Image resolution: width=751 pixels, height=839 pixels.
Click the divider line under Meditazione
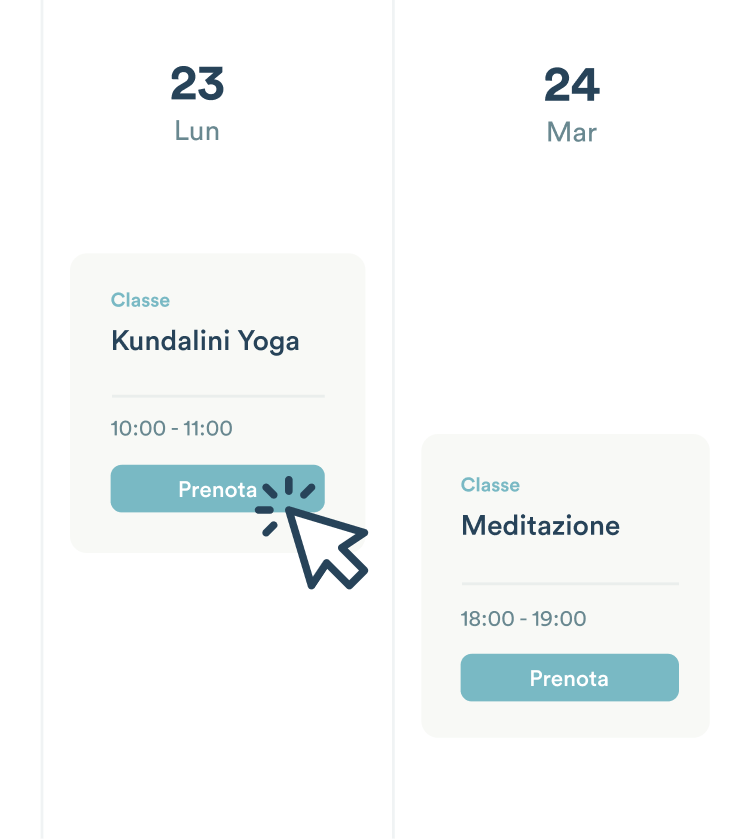tap(569, 582)
